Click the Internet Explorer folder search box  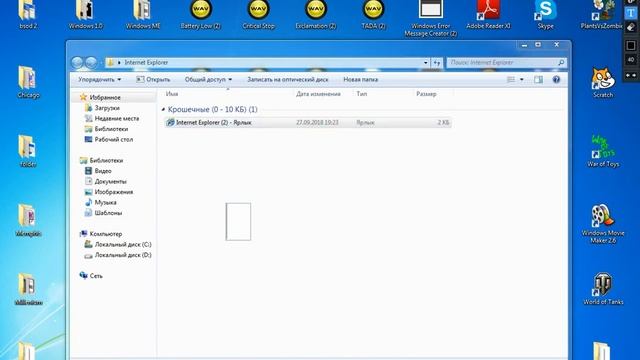507,62
